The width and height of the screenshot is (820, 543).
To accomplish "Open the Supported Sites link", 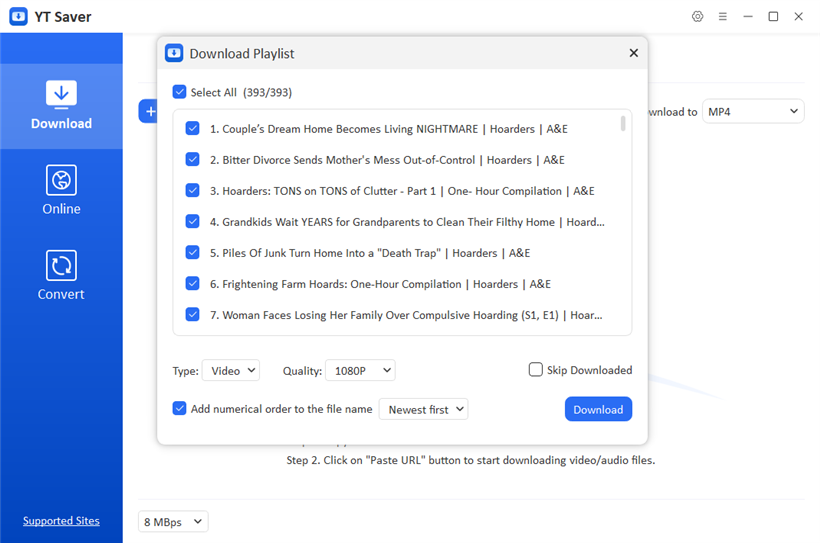I will (x=61, y=521).
